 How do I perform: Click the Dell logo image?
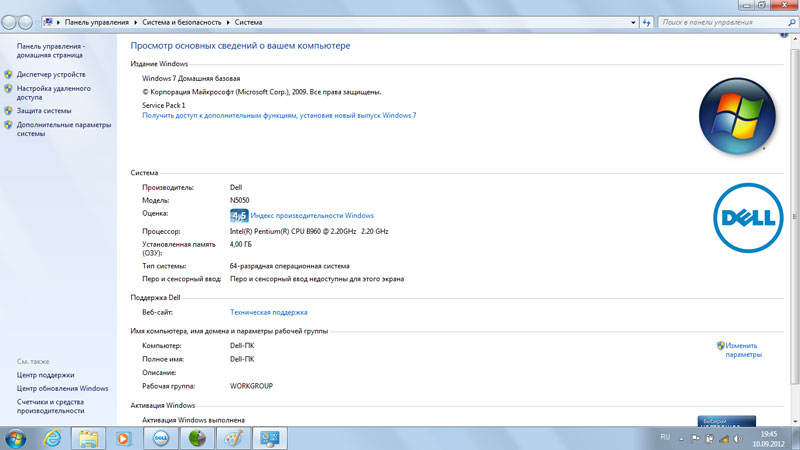[x=748, y=218]
